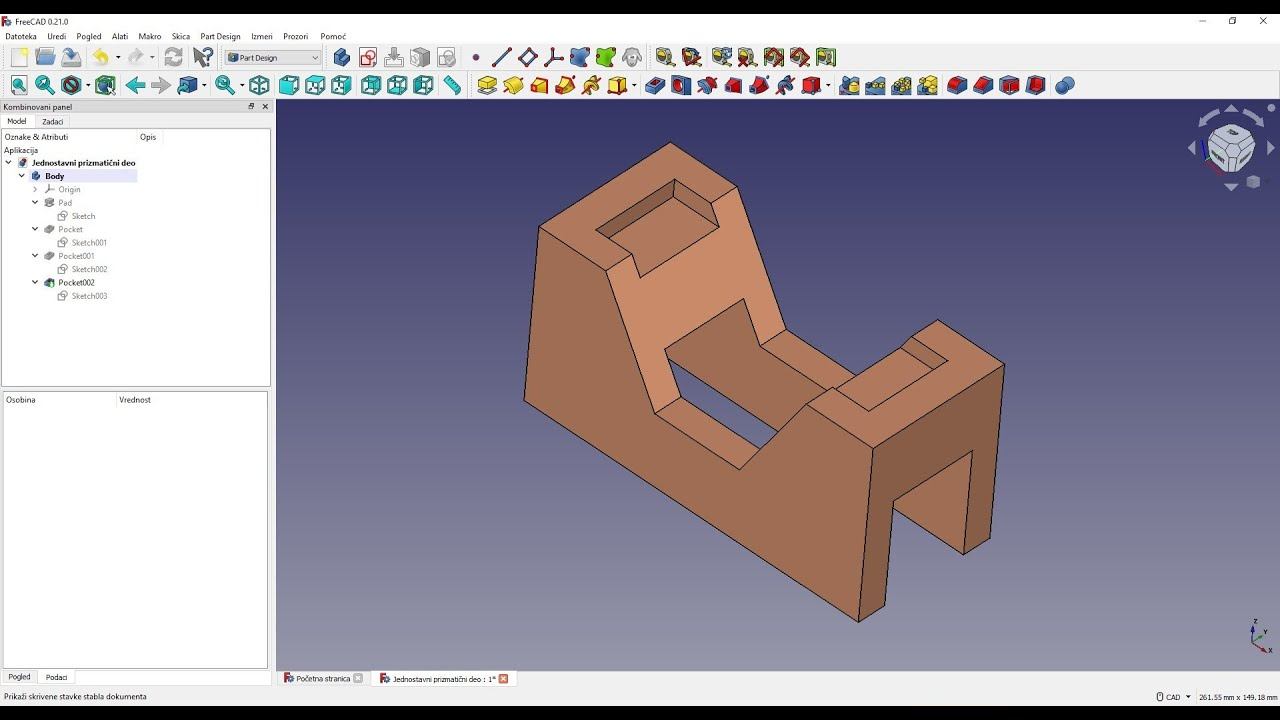Click the Fillet tool icon
Screen dimensions: 1280x720
pos(957,86)
